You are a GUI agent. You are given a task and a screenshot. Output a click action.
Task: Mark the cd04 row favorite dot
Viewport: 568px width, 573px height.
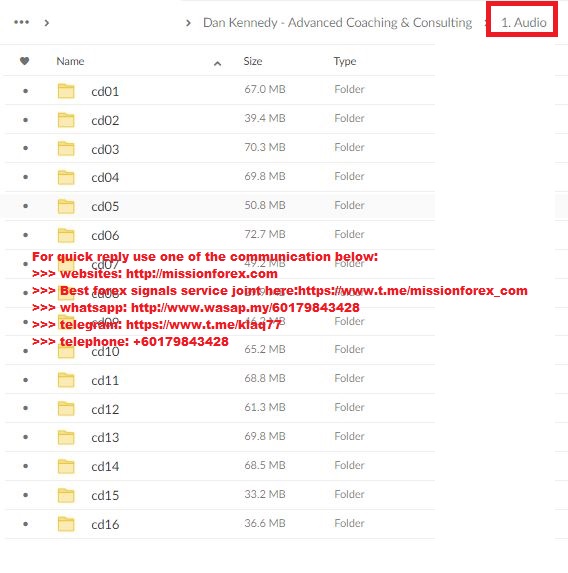click(26, 177)
